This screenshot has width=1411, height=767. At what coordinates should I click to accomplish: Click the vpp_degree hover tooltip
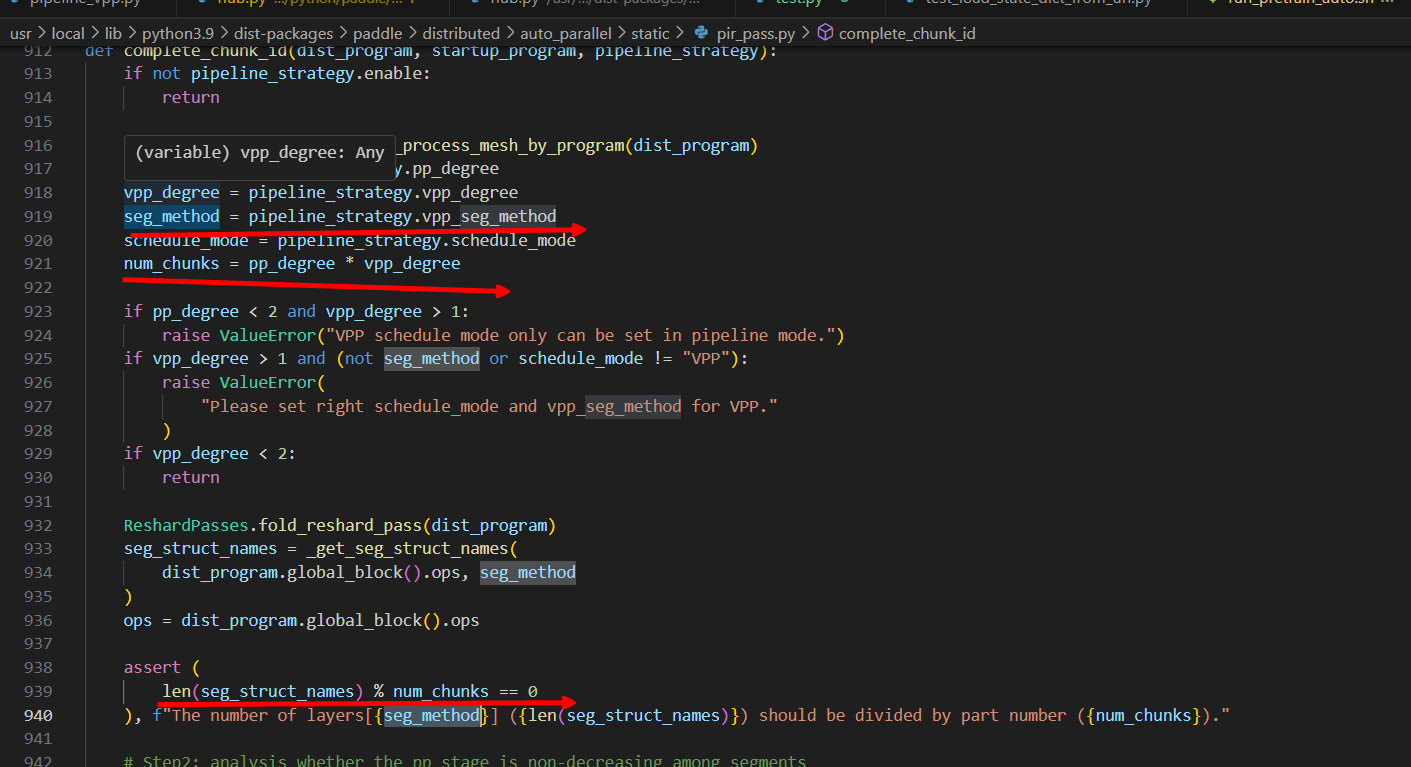coord(259,152)
